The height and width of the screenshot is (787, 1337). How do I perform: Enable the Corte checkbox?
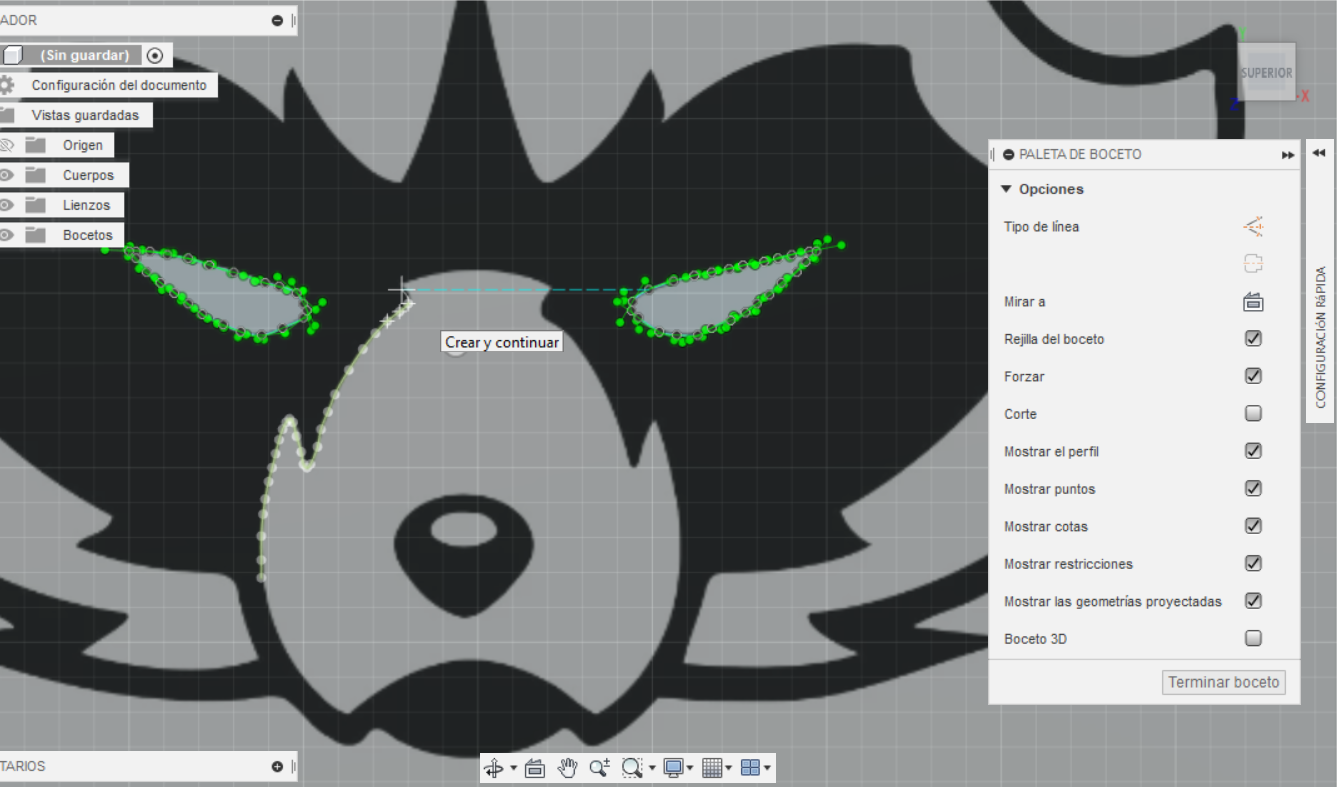(x=1253, y=414)
